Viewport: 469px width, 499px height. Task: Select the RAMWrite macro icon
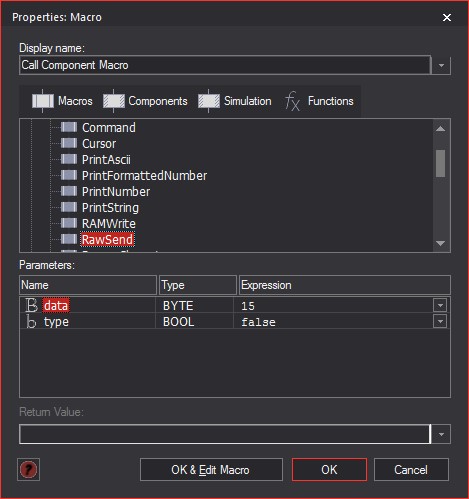pos(69,223)
